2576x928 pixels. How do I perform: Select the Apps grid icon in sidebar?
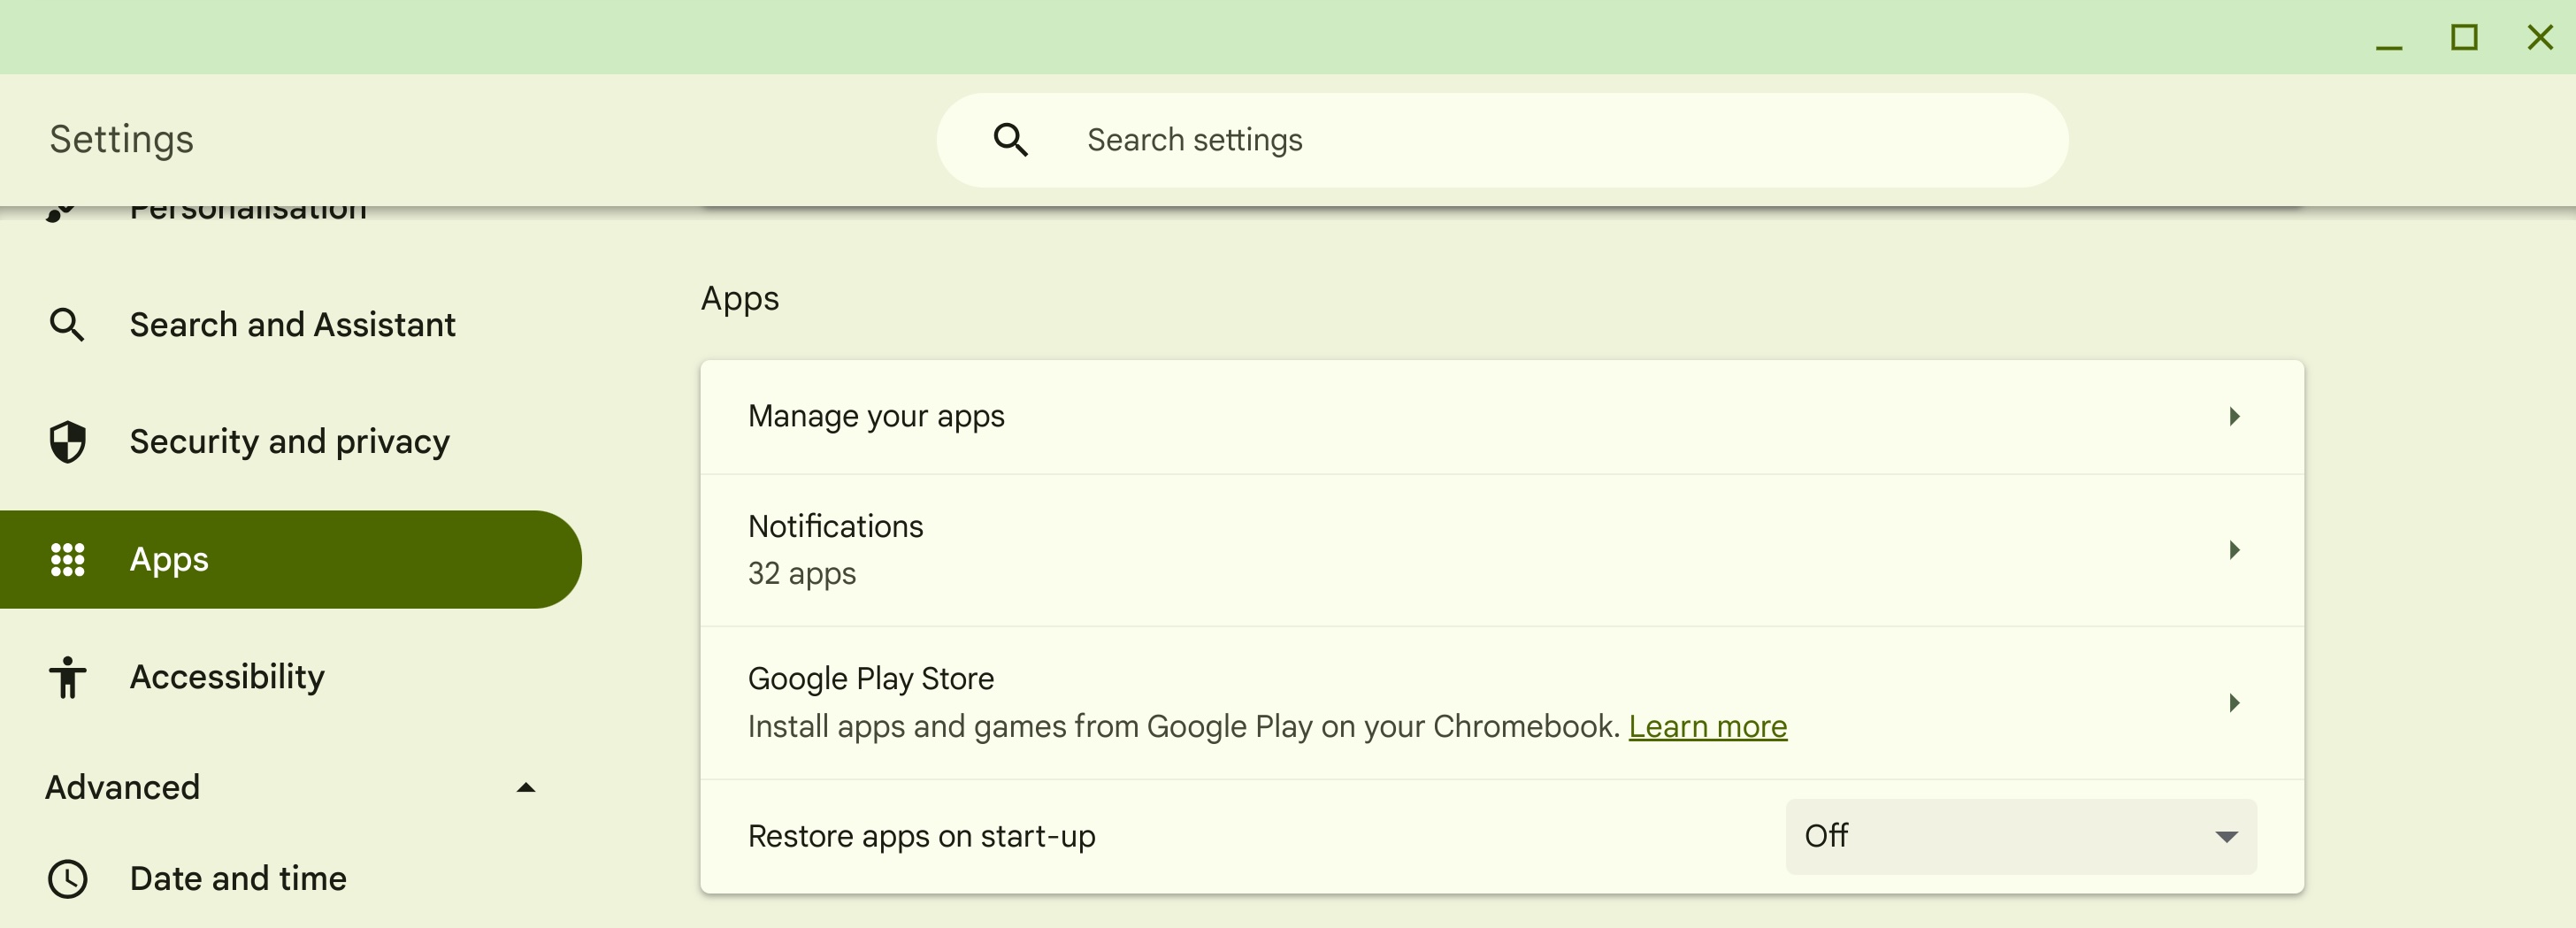(67, 559)
